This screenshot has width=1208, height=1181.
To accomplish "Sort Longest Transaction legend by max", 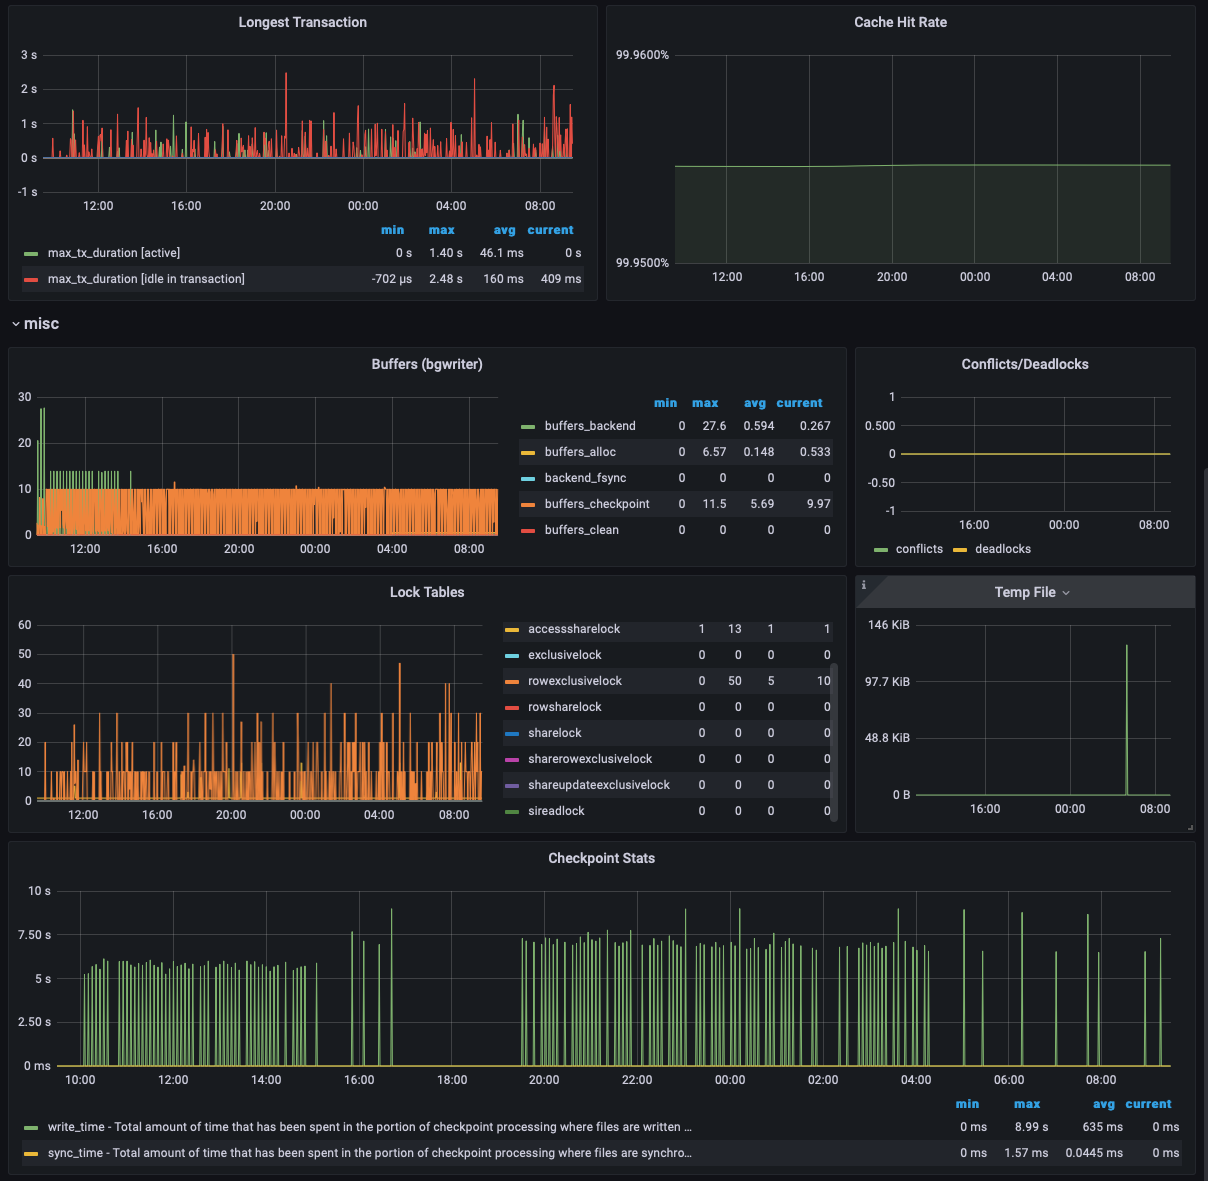I will [x=441, y=230].
